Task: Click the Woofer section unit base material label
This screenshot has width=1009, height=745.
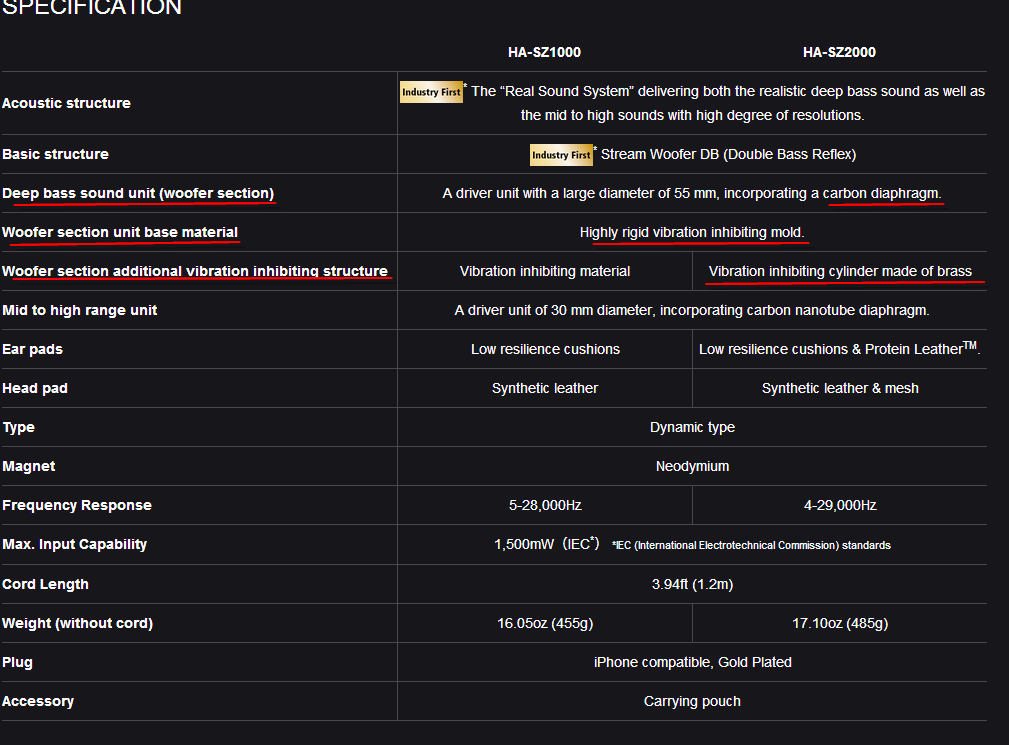Action: coord(120,232)
